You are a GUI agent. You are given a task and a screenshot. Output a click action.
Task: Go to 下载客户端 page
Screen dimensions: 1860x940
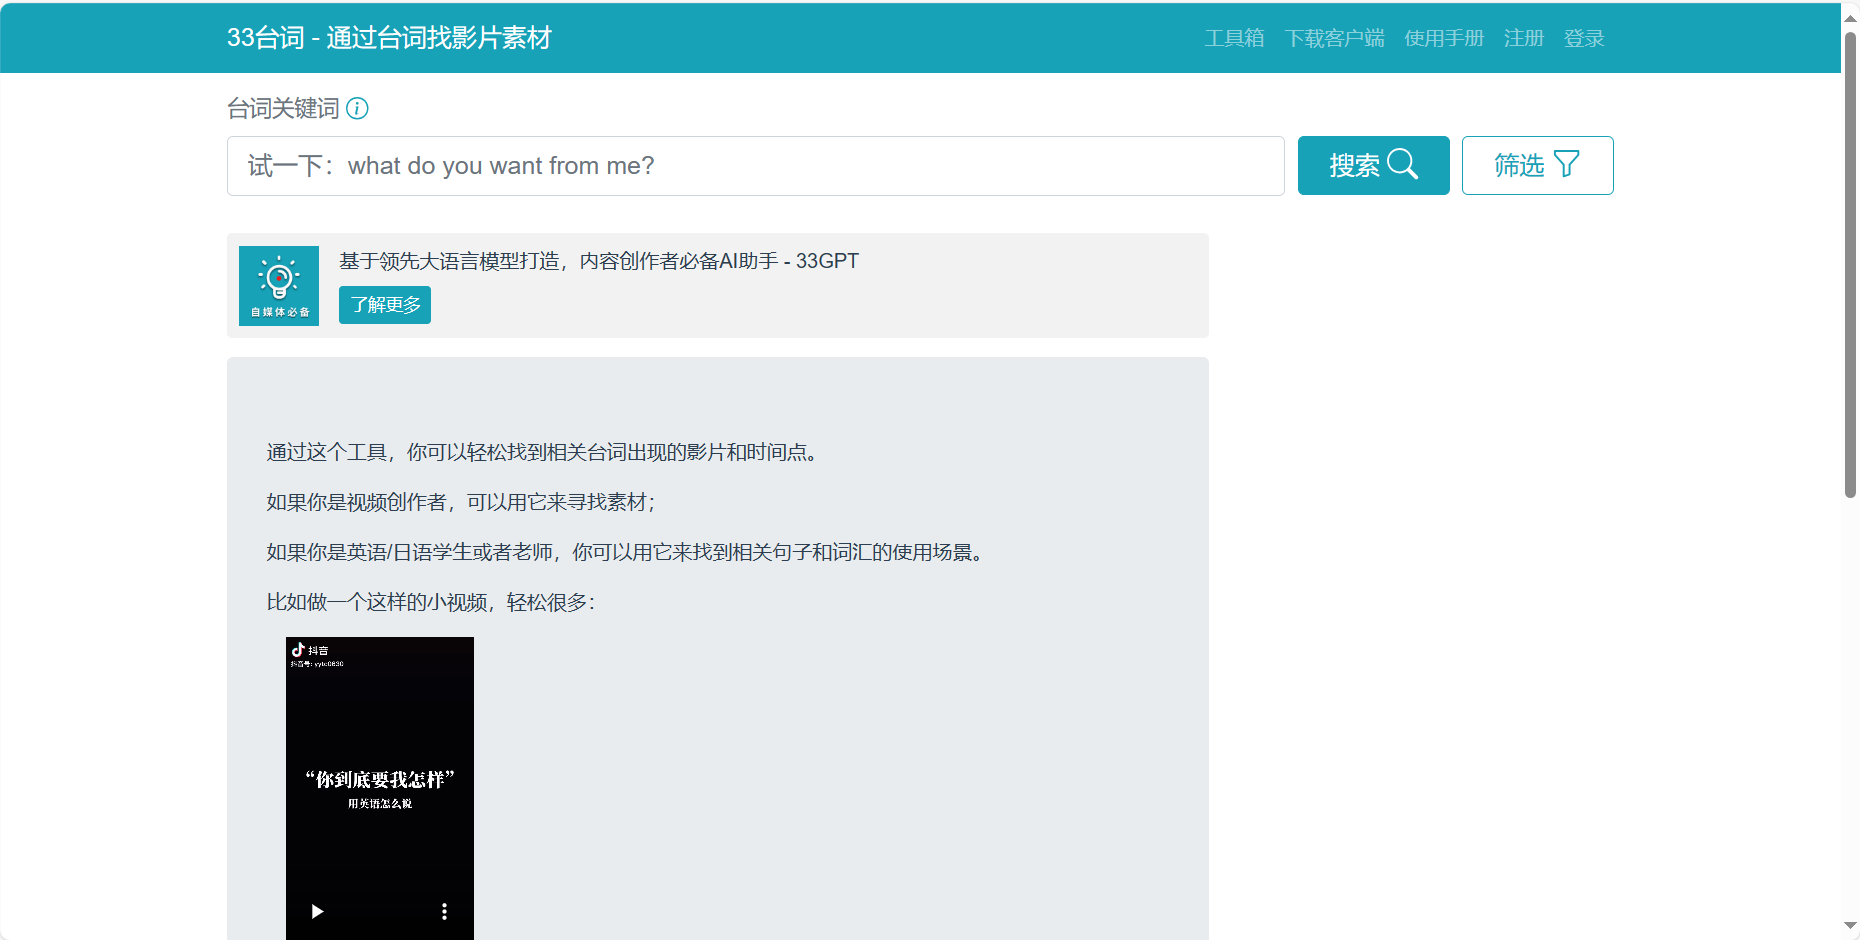1334,38
